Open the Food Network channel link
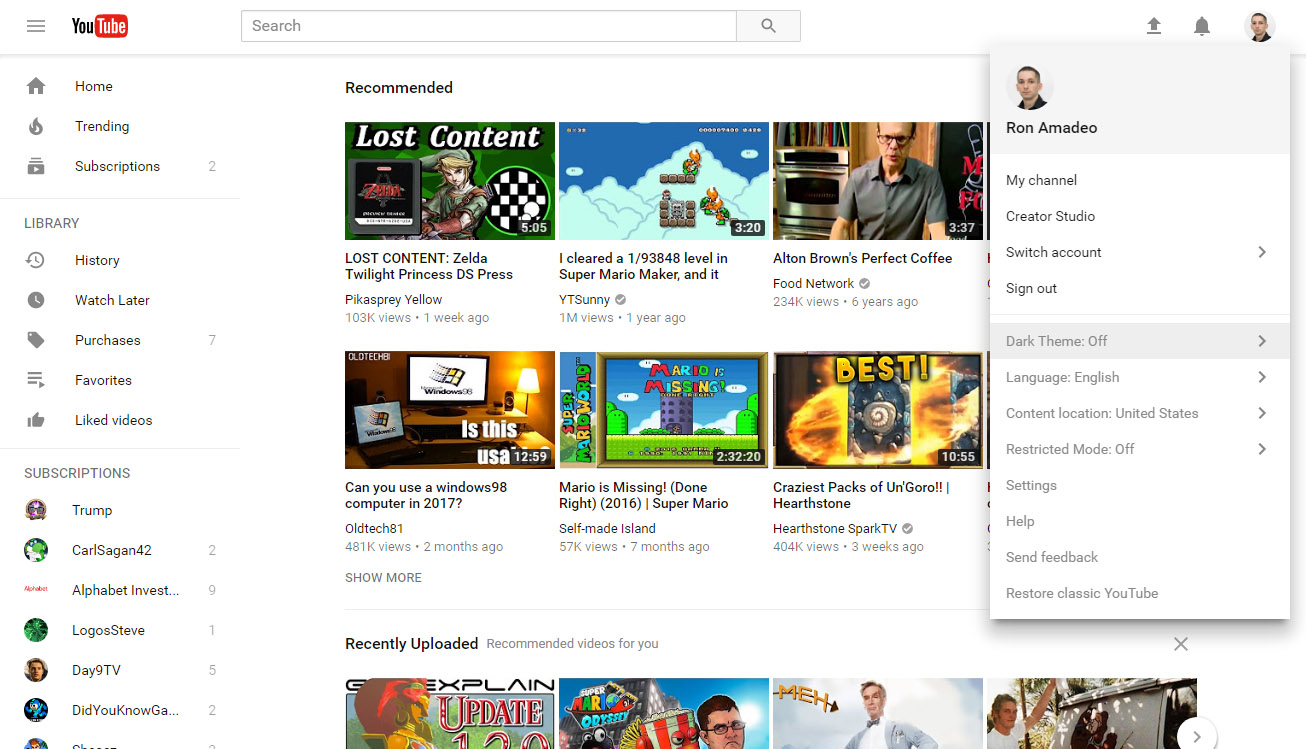This screenshot has width=1306, height=749. pyautogui.click(x=813, y=284)
